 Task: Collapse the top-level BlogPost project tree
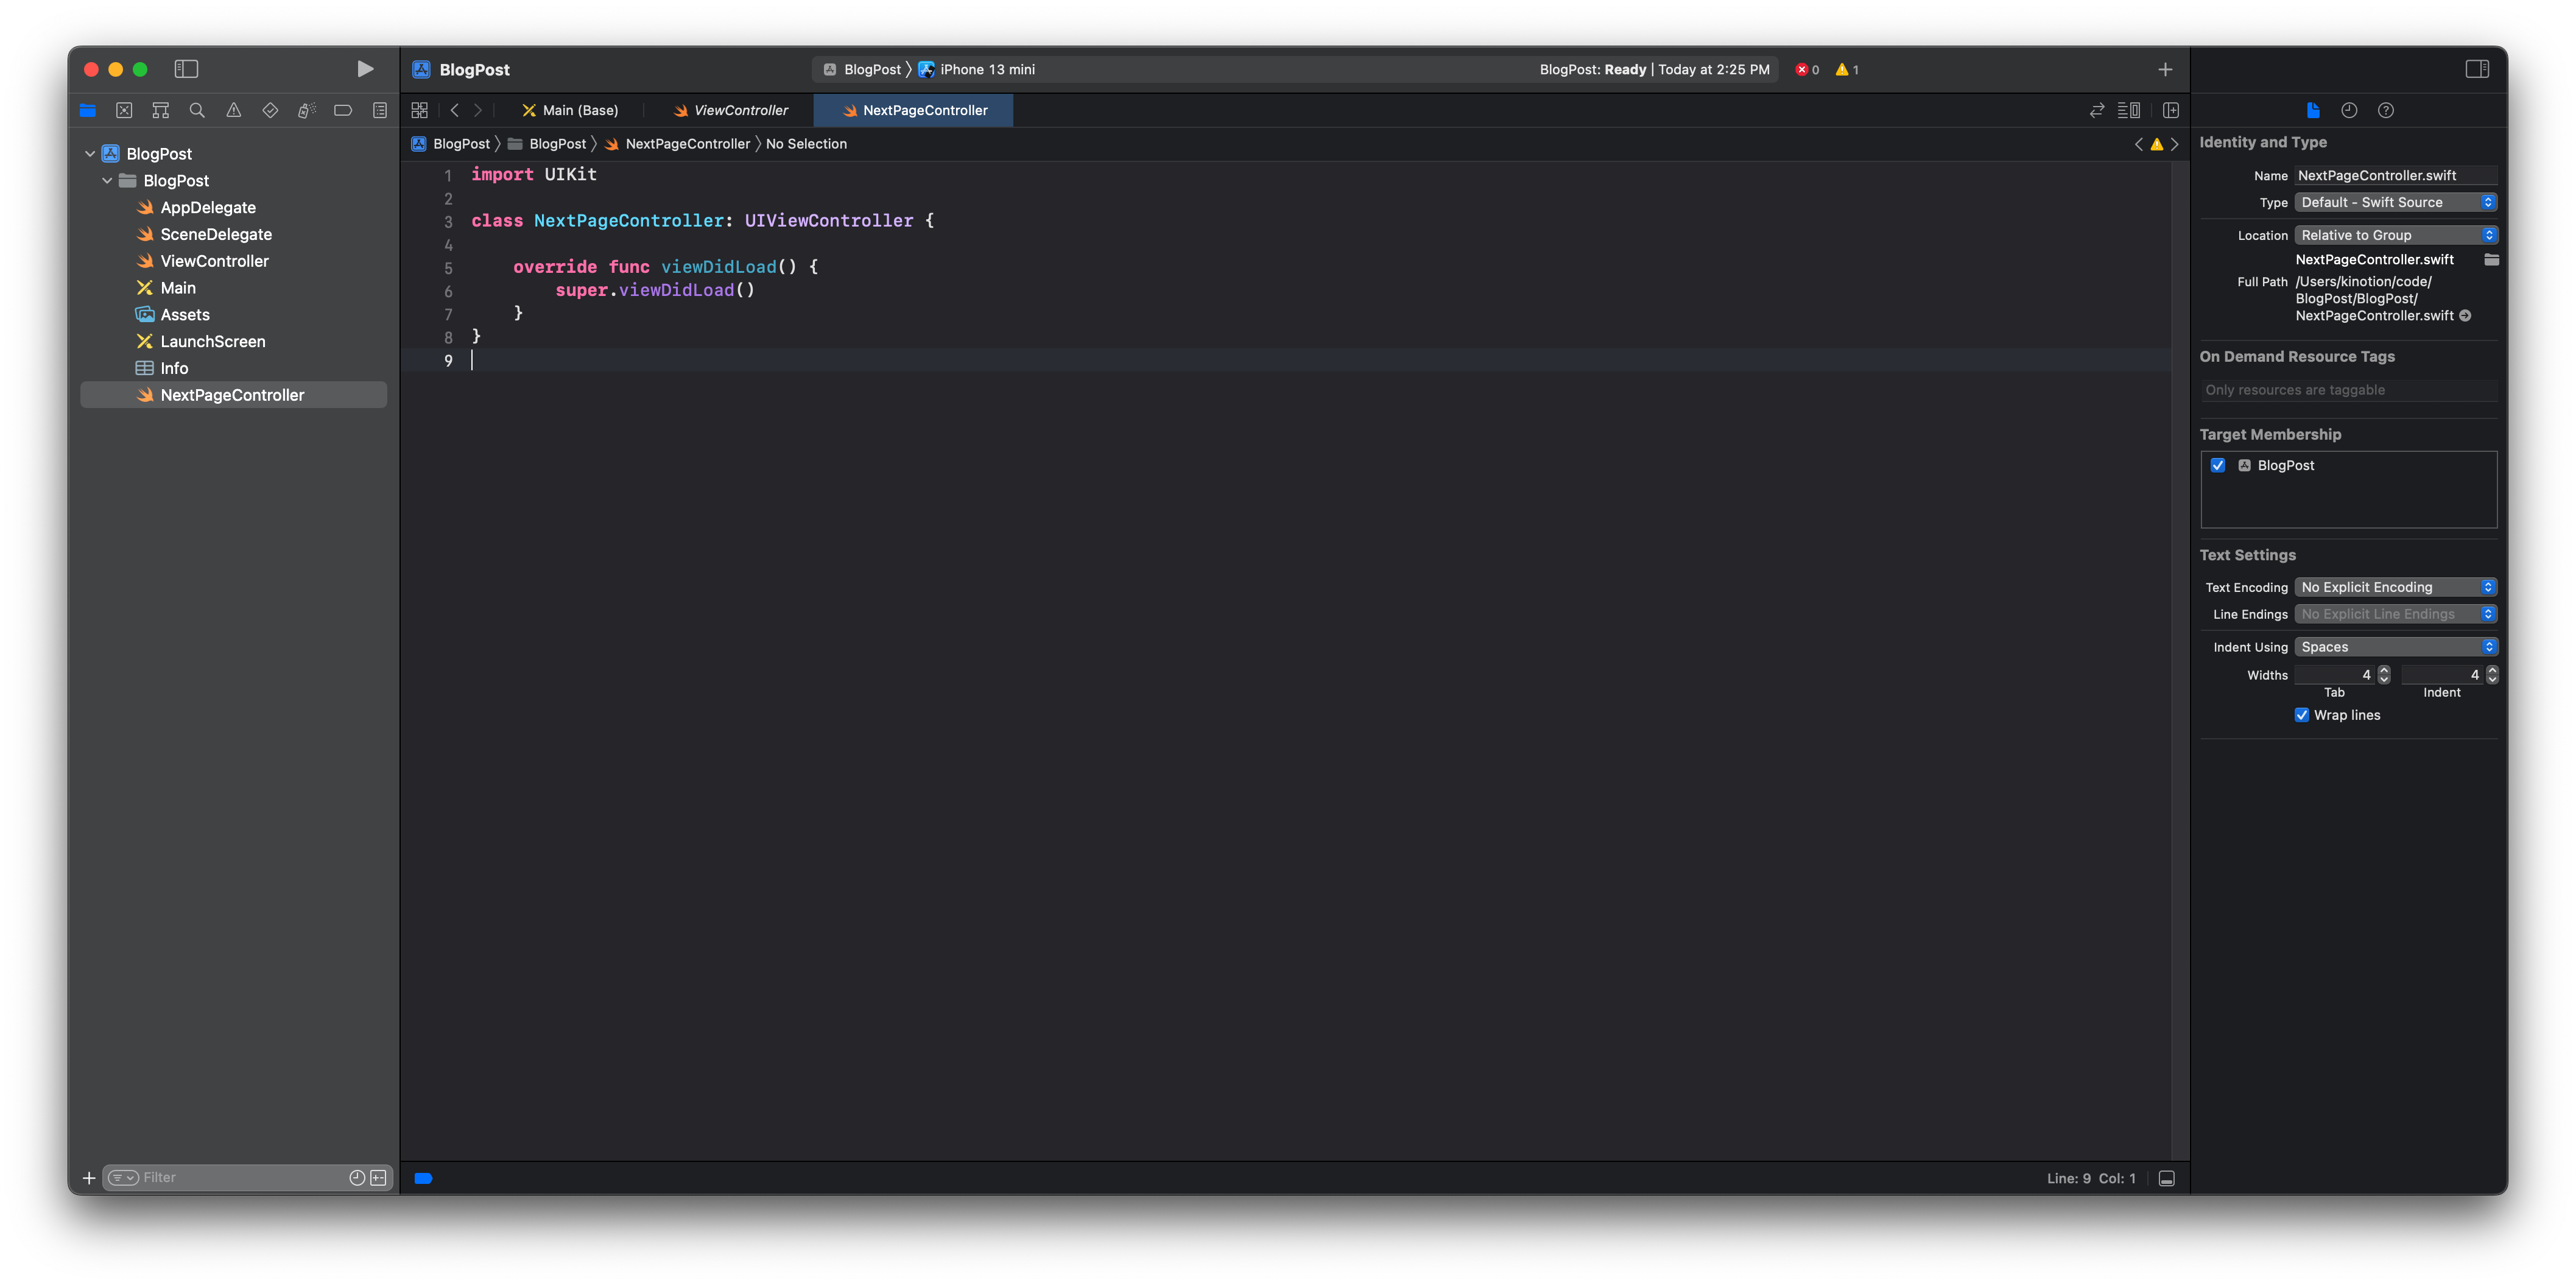[x=90, y=153]
